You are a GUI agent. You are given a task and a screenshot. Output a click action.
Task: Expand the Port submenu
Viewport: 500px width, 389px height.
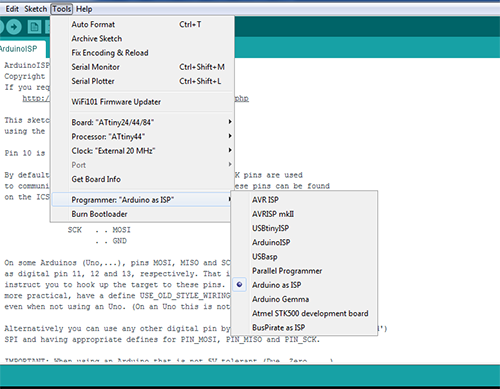(x=141, y=165)
